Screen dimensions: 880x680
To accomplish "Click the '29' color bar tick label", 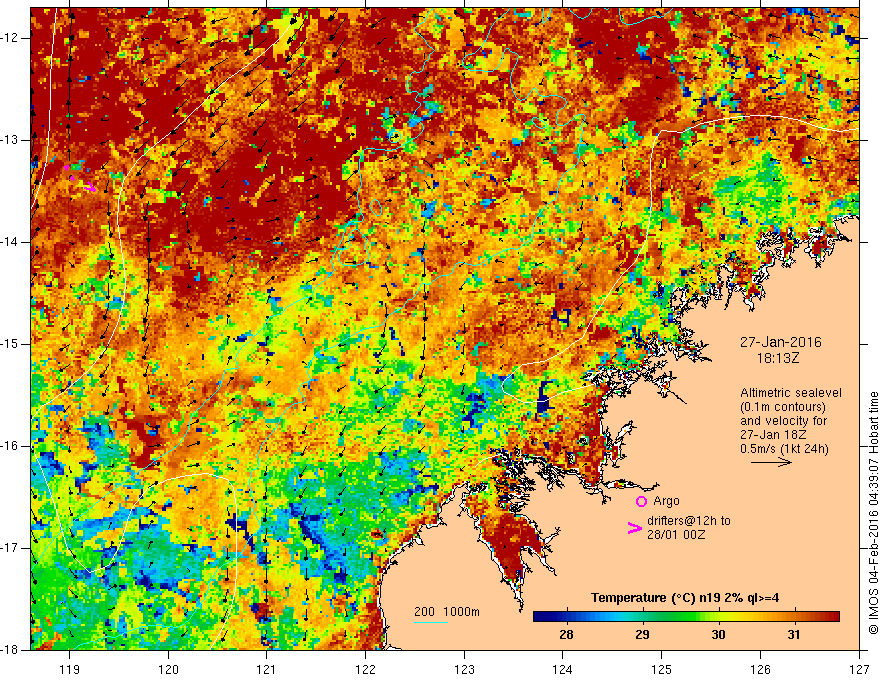I will pos(643,635).
